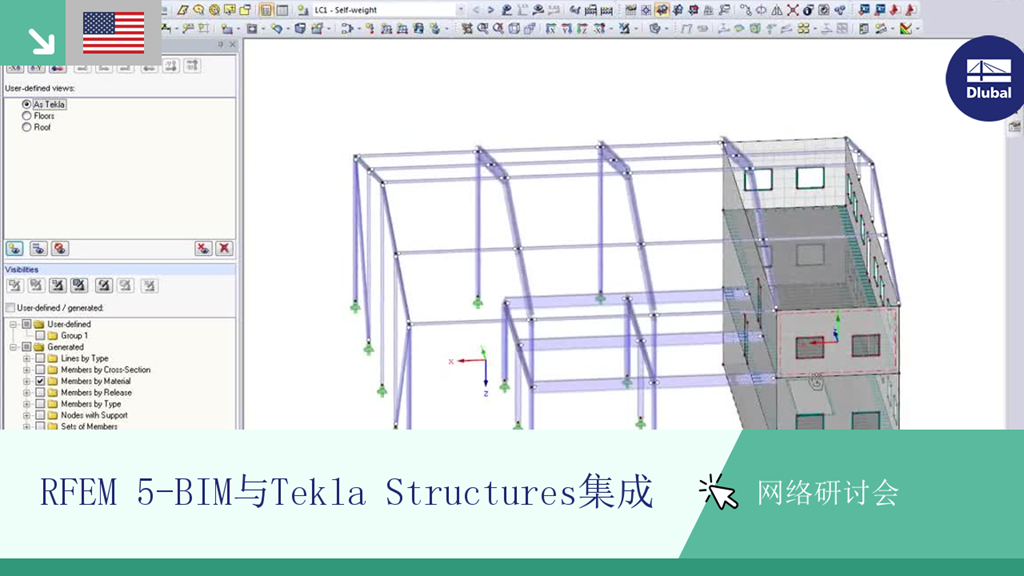Check the 'Members by Release' checkbox

tap(40, 392)
